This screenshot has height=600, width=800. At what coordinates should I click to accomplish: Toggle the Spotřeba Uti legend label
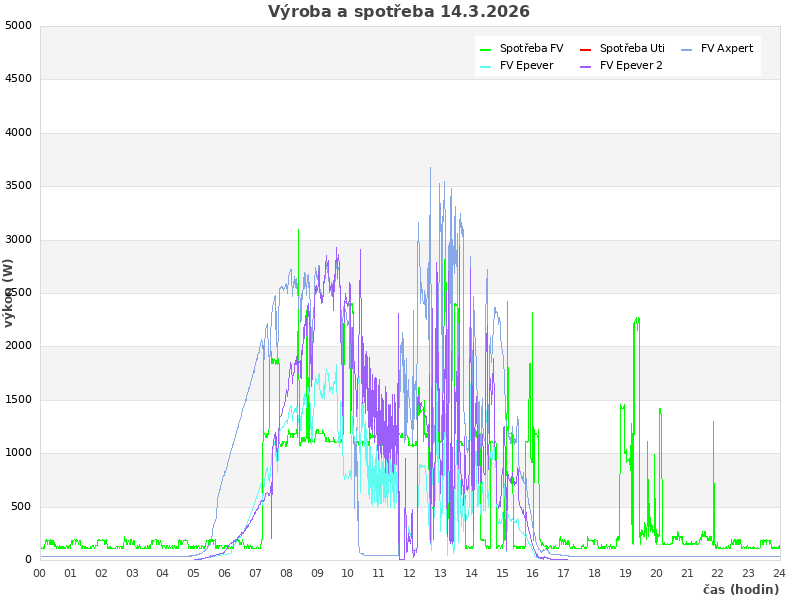632,48
